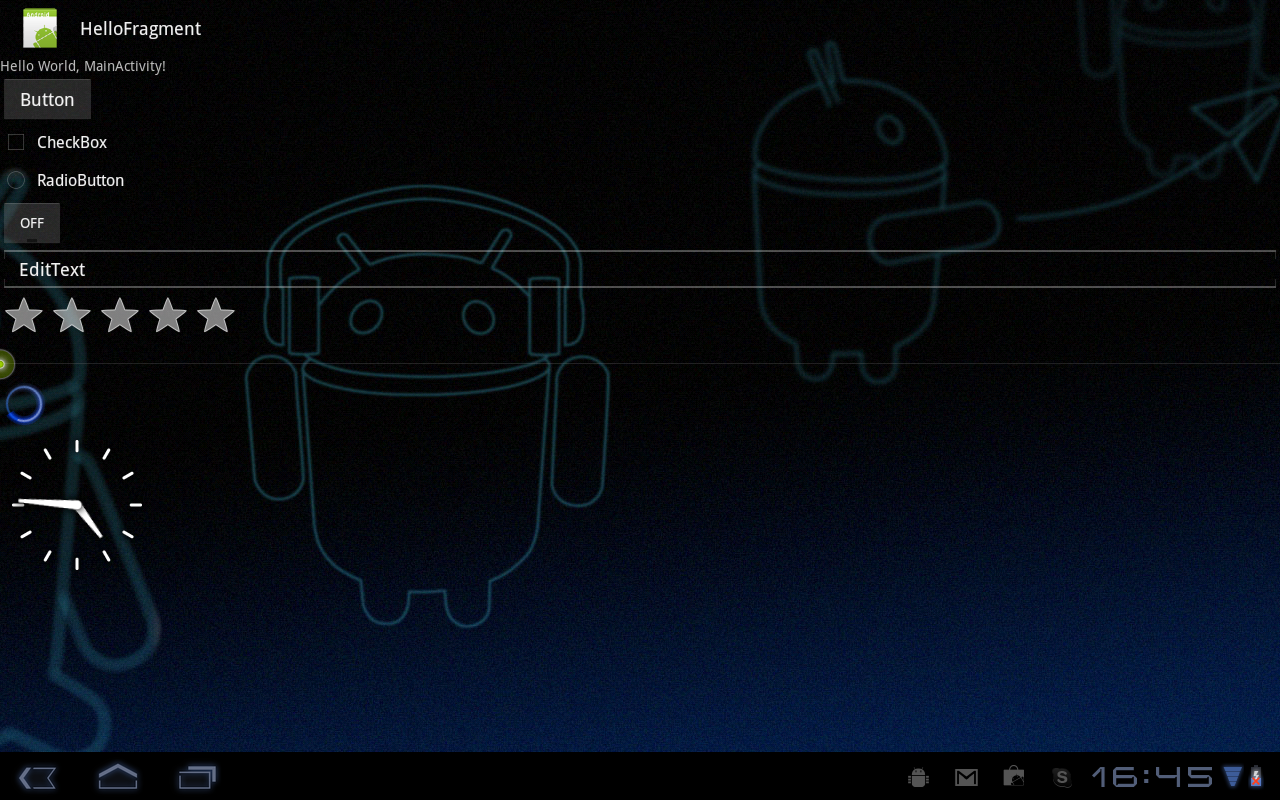Click the Button button
Screen dimensions: 1280x800
(47, 100)
